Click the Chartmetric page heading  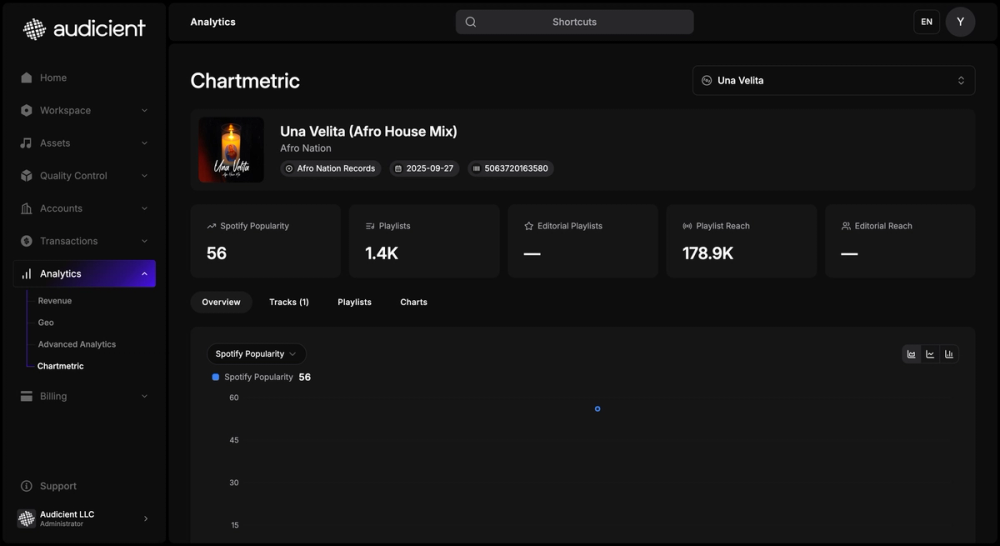pos(245,81)
